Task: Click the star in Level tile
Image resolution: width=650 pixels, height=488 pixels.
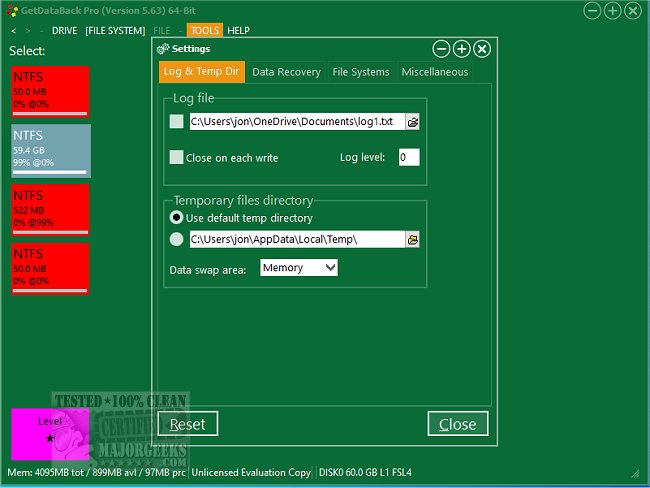Action: pyautogui.click(x=50, y=438)
